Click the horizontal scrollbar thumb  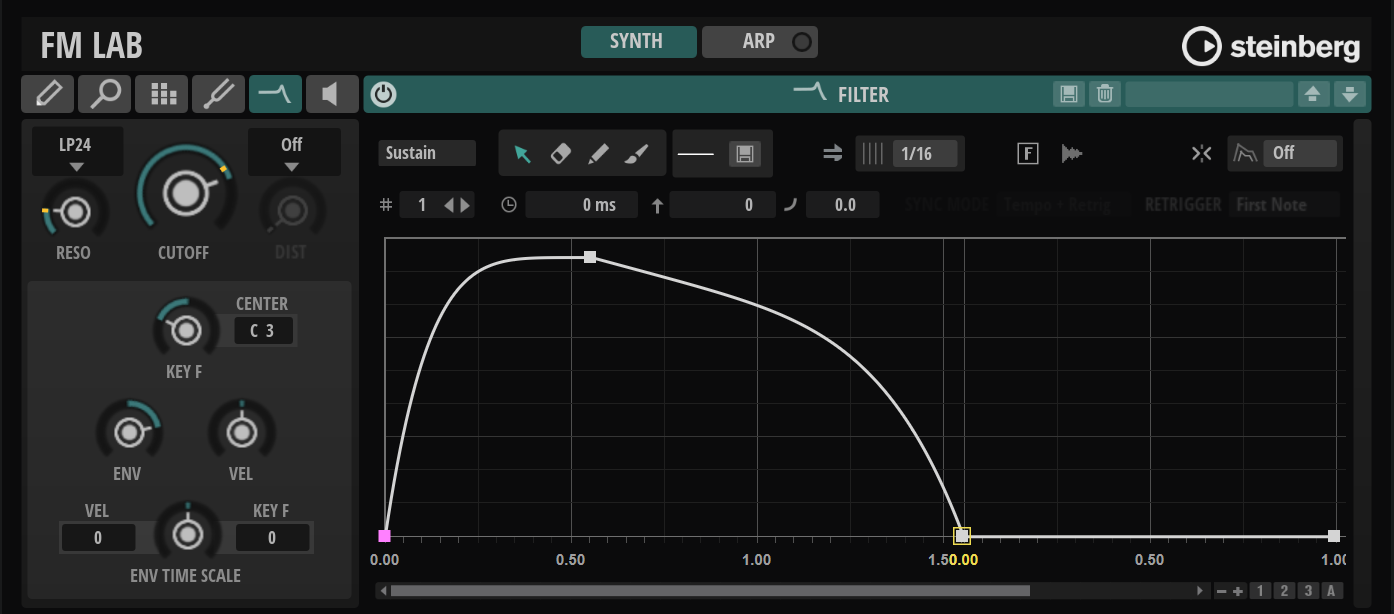click(710, 591)
